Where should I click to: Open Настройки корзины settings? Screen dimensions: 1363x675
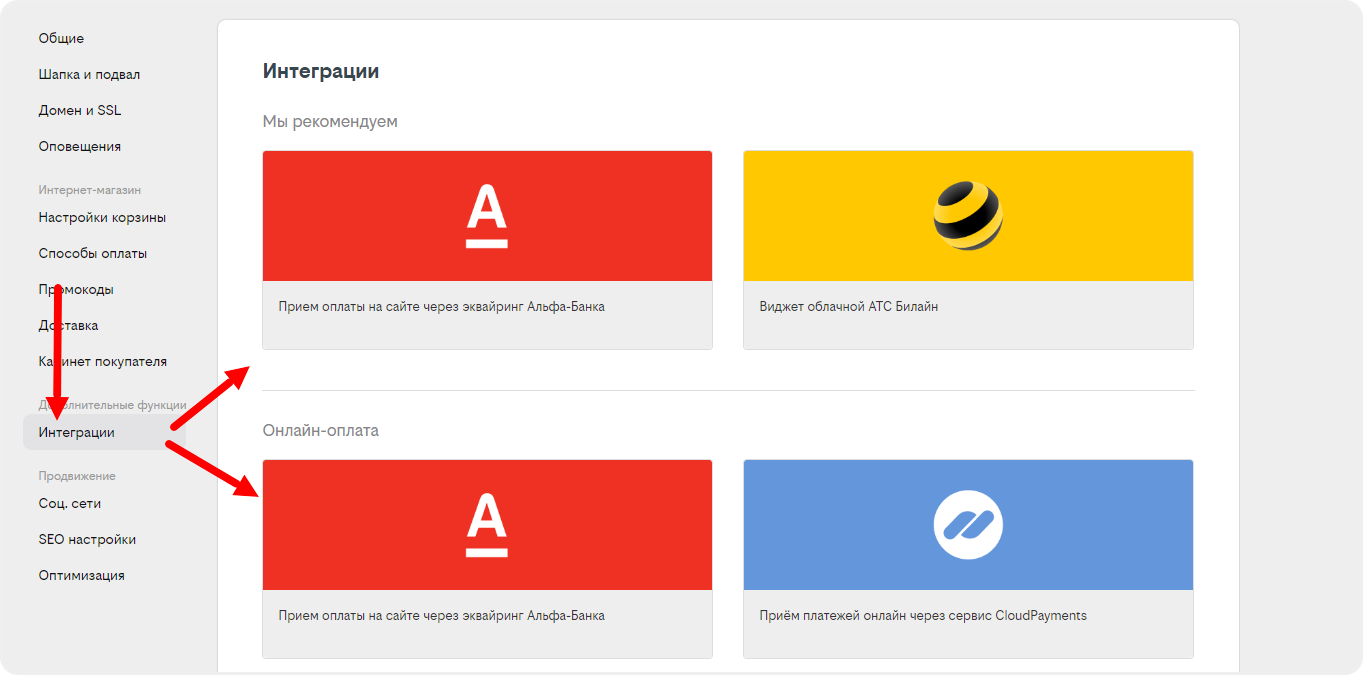pyautogui.click(x=102, y=217)
